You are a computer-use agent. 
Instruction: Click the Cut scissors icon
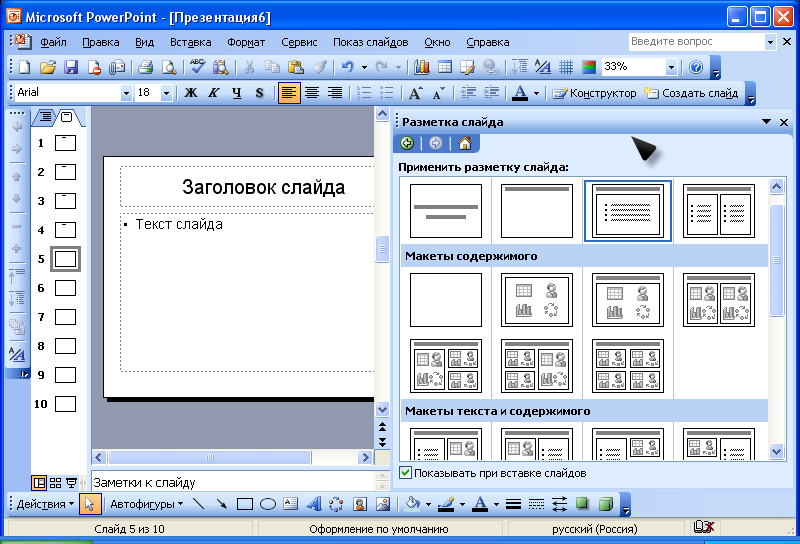[249, 67]
